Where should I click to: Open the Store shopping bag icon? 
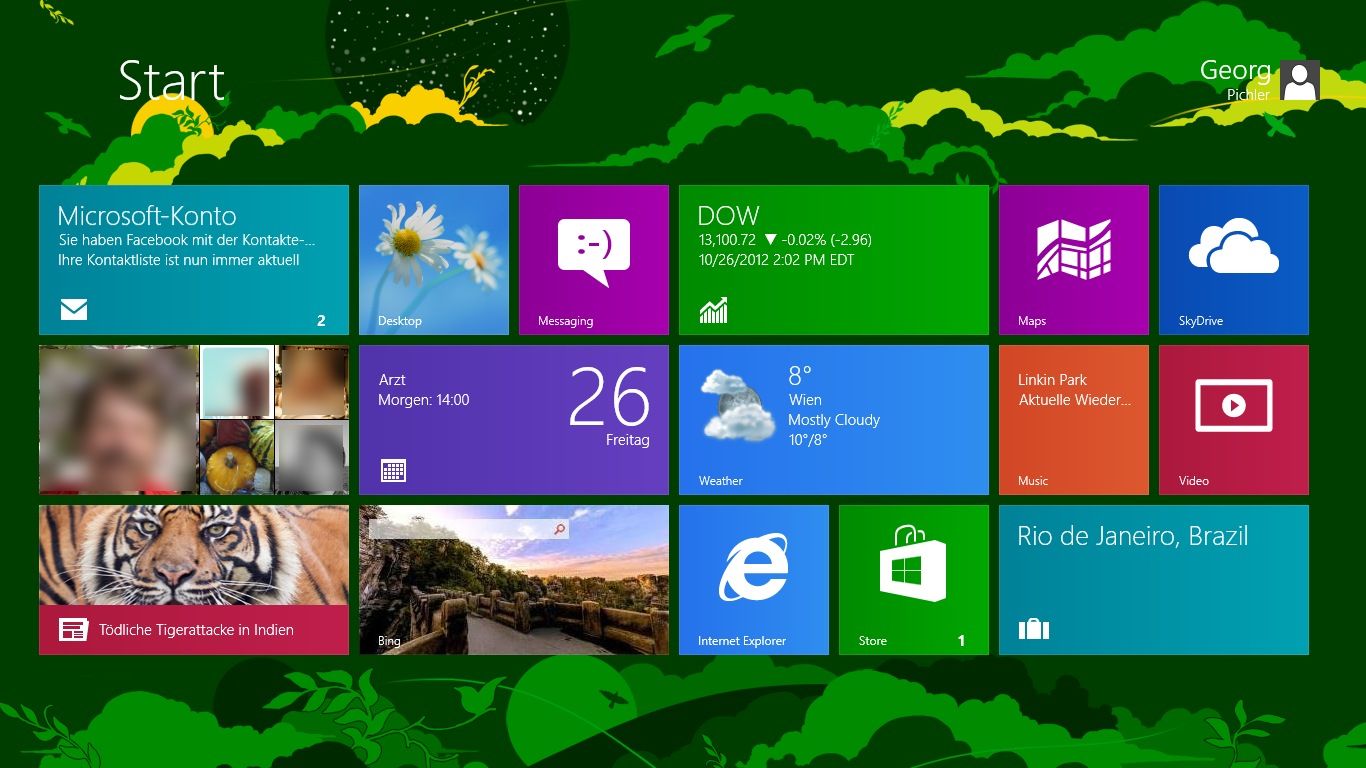[913, 563]
